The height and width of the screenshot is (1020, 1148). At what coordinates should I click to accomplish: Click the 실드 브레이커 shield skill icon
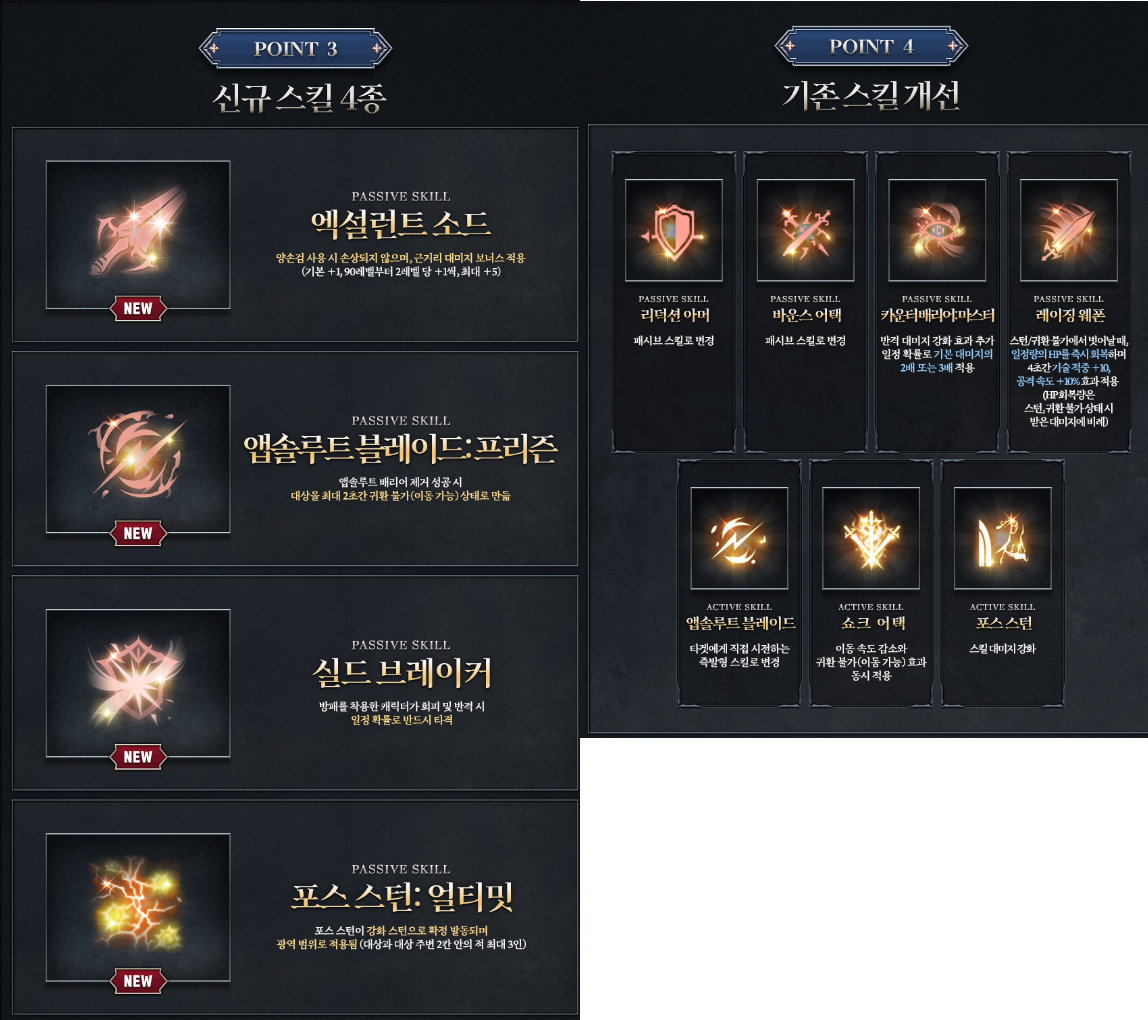pyautogui.click(x=138, y=683)
